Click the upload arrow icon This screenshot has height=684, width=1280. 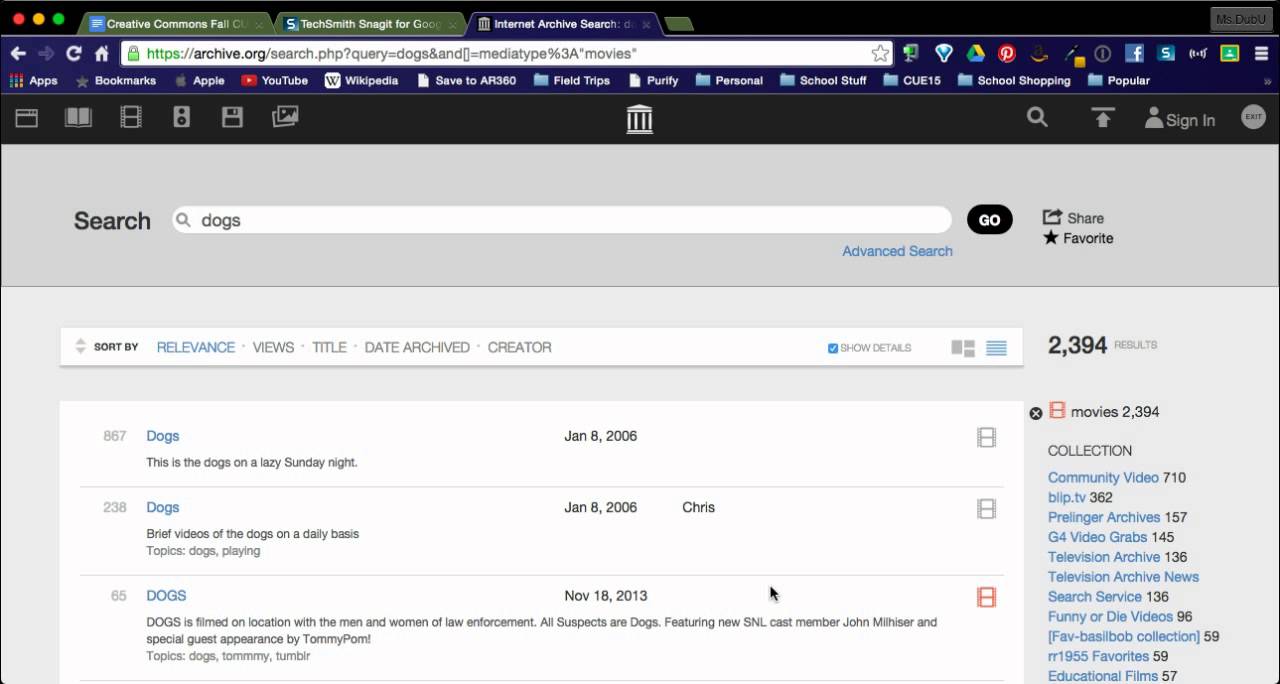(x=1102, y=118)
